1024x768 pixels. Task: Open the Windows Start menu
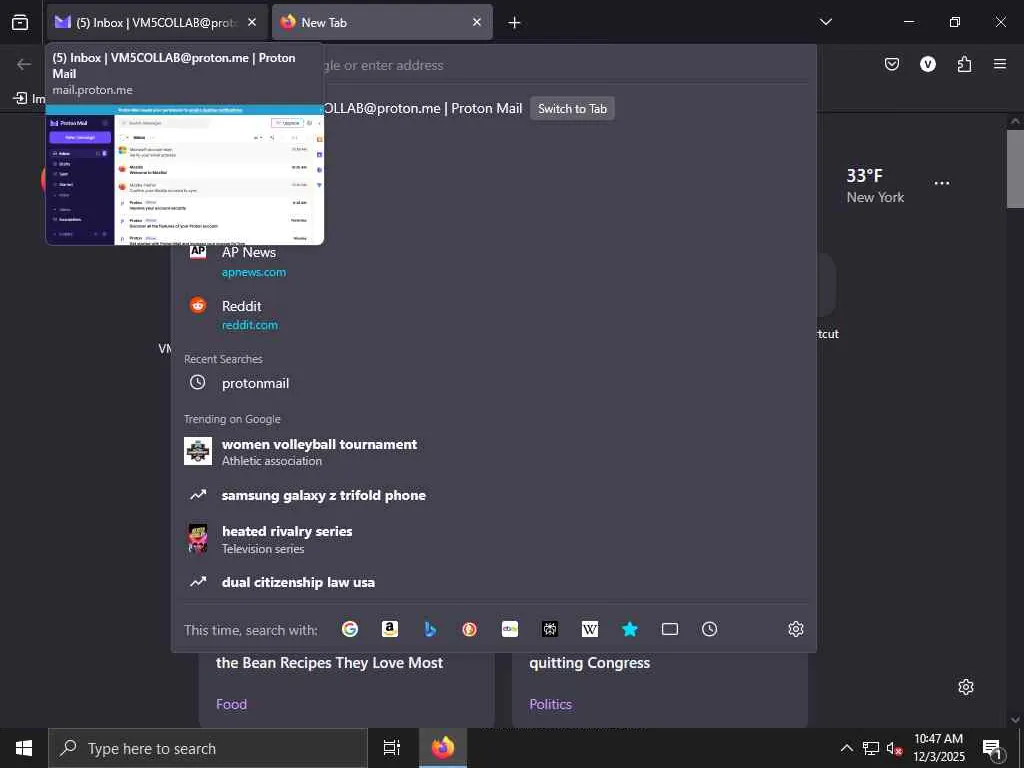(x=24, y=748)
